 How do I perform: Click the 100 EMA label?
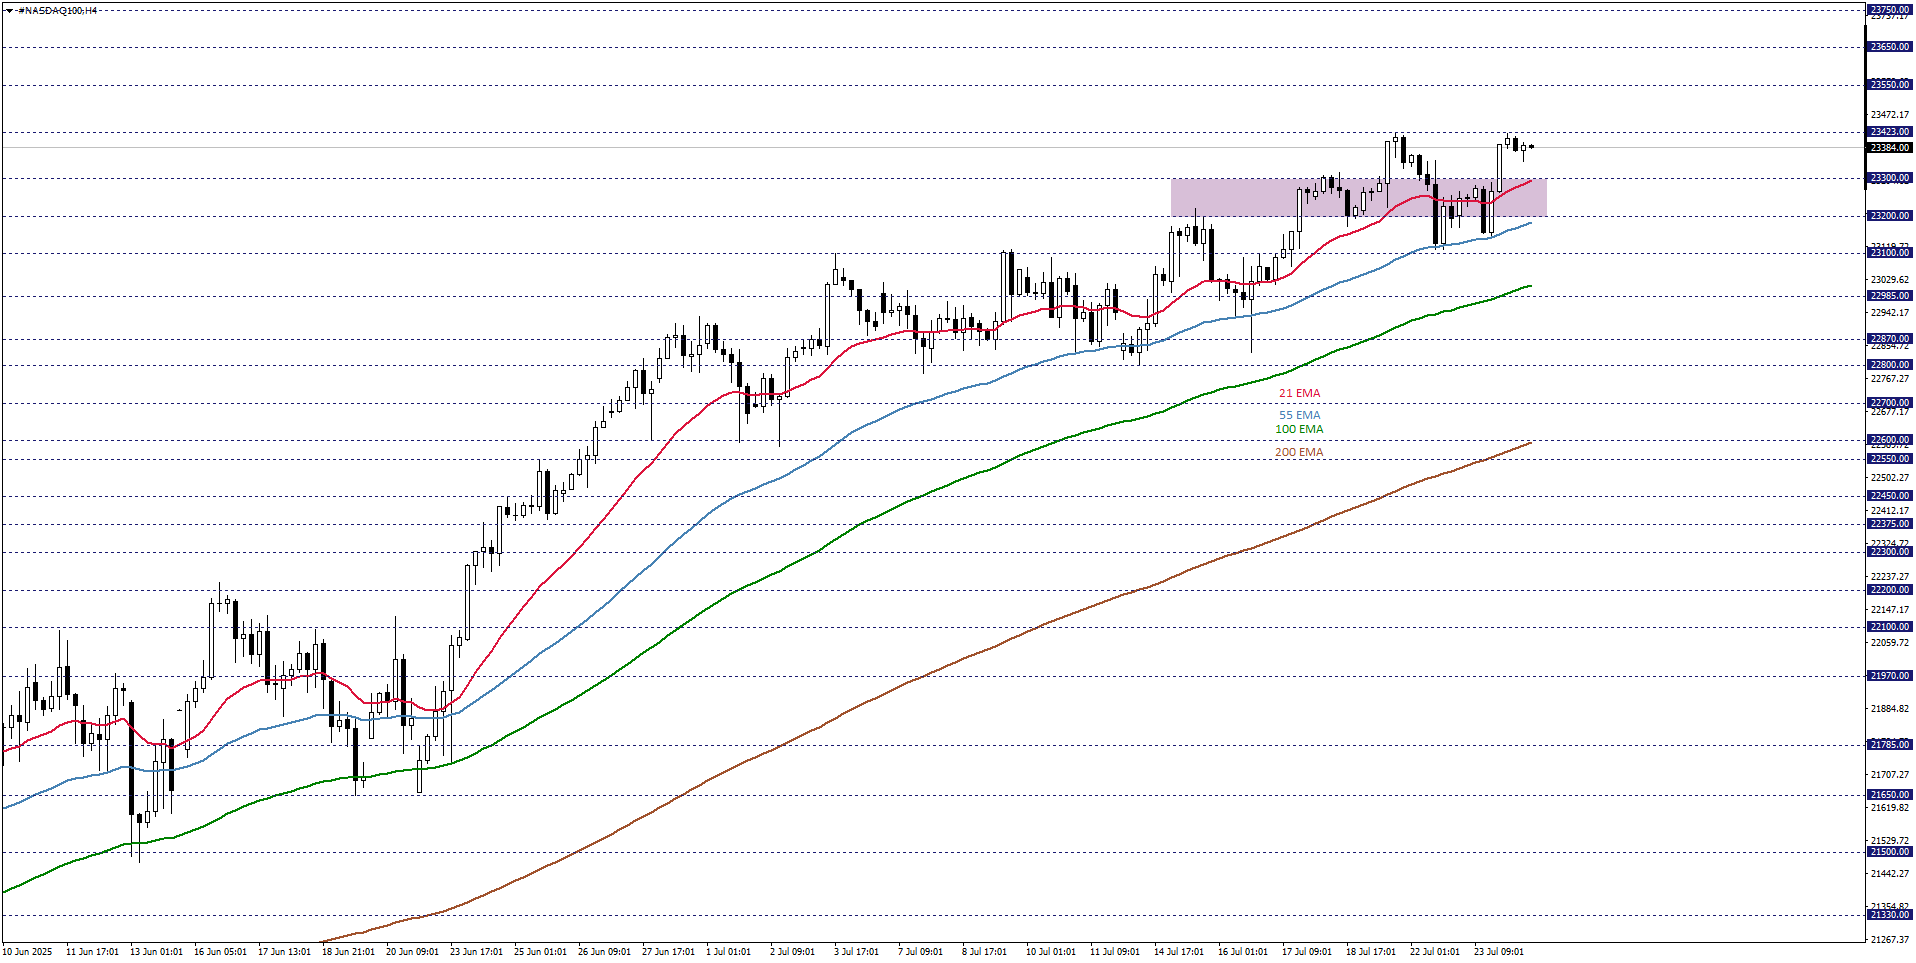(x=1299, y=429)
